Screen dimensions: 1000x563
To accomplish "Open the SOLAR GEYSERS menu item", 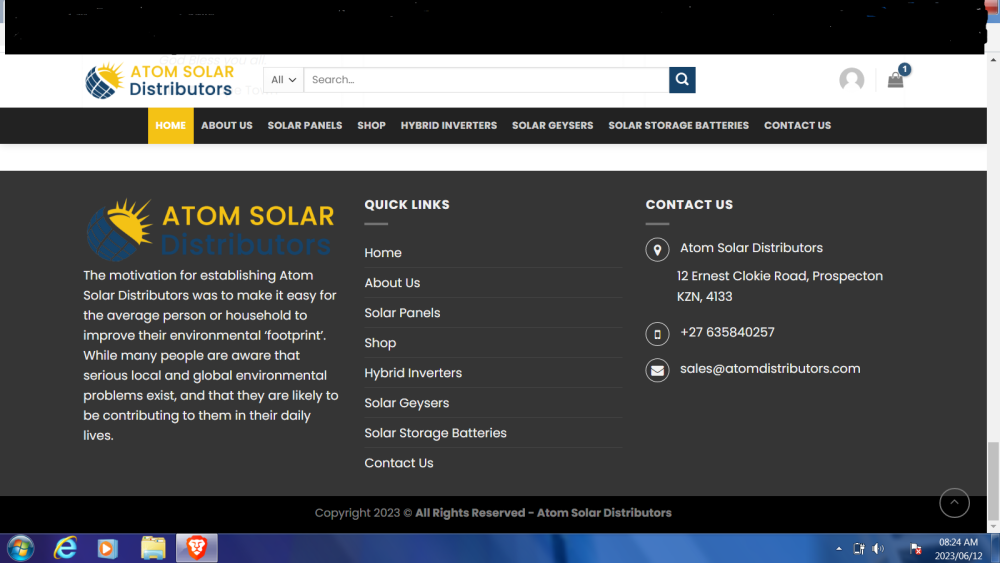I will [x=552, y=126].
